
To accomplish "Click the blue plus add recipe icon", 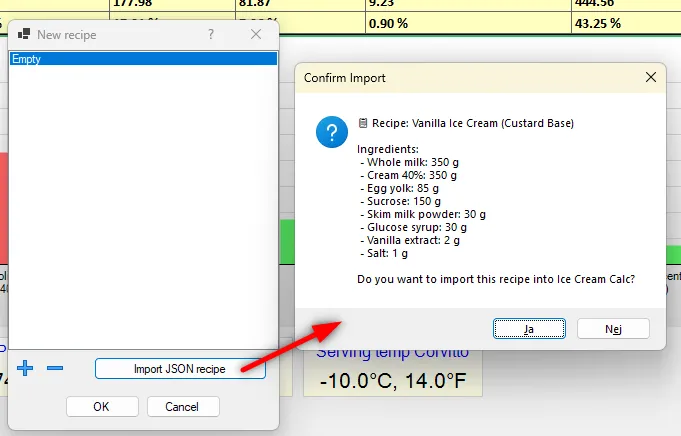I will (x=25, y=368).
